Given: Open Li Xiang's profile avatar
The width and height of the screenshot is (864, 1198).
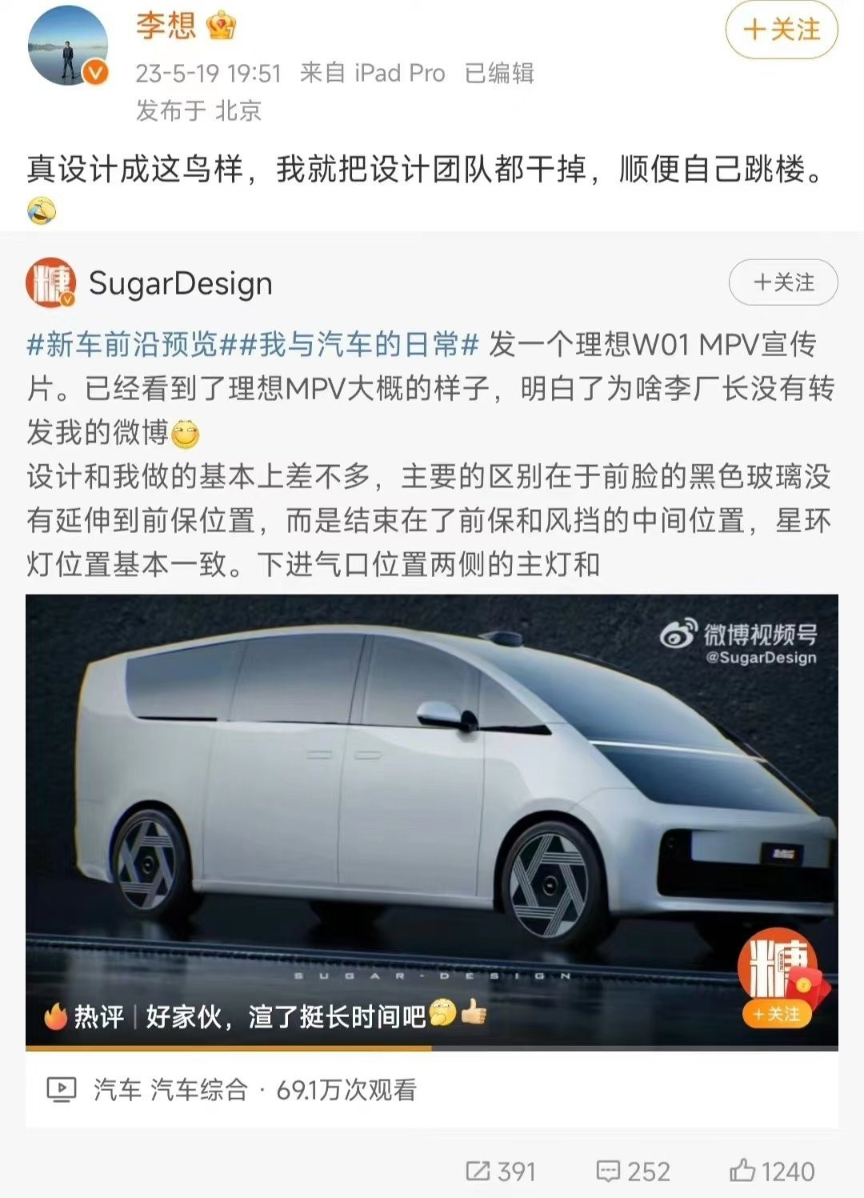Looking at the screenshot, I should click(x=67, y=45).
